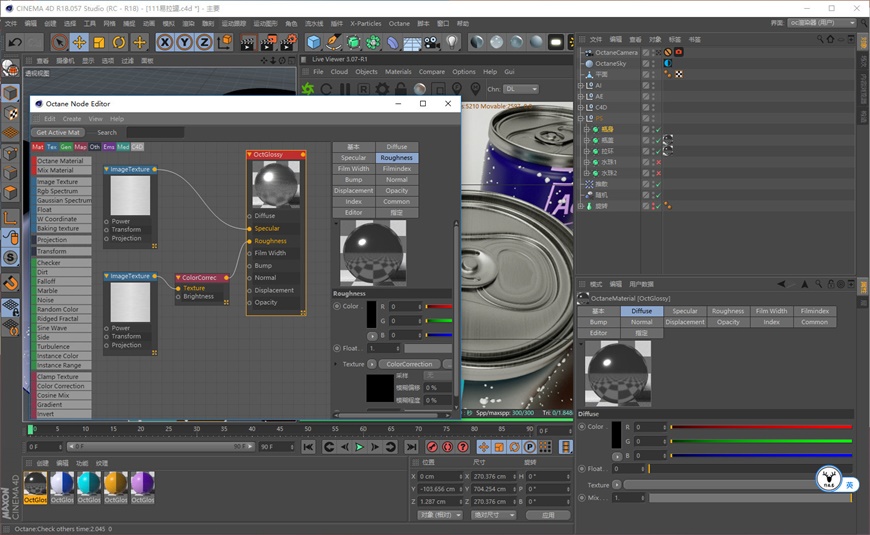Click the OctaneSky environment tag
The image size is (870, 535).
pos(668,63)
